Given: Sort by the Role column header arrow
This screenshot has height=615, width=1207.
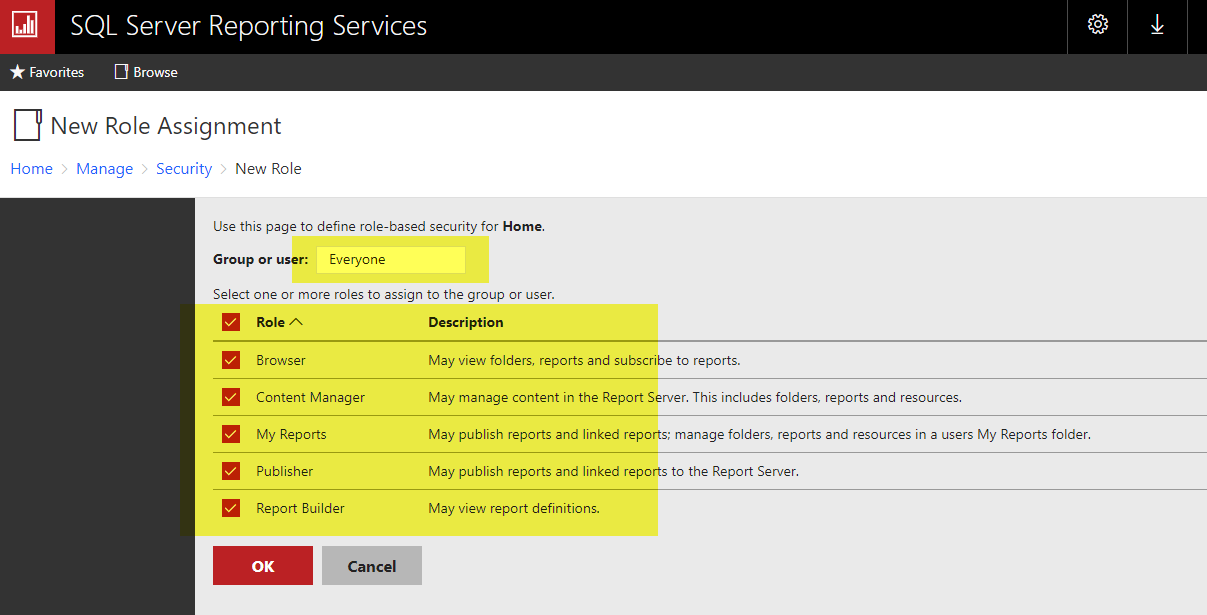Looking at the screenshot, I should tap(296, 322).
